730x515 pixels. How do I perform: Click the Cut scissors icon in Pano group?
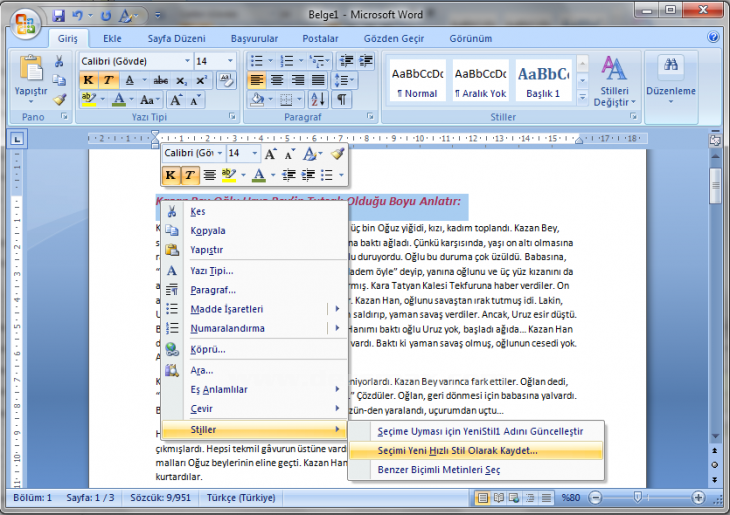[x=59, y=61]
